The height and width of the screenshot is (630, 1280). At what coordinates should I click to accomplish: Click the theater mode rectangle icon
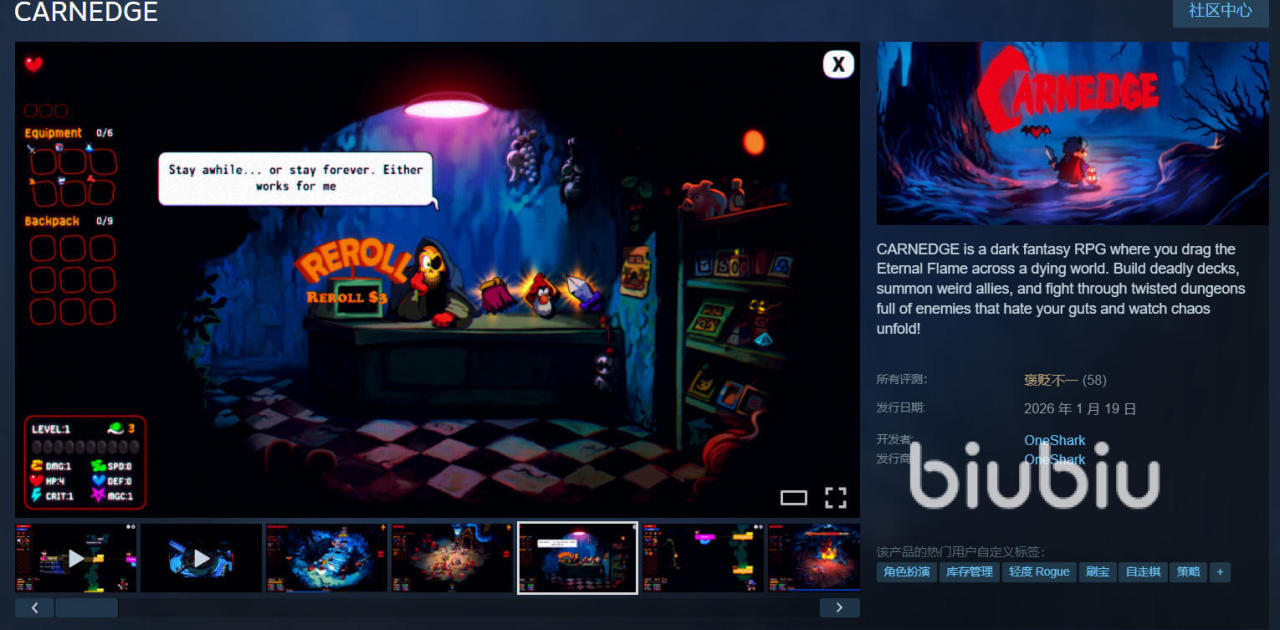click(x=793, y=498)
